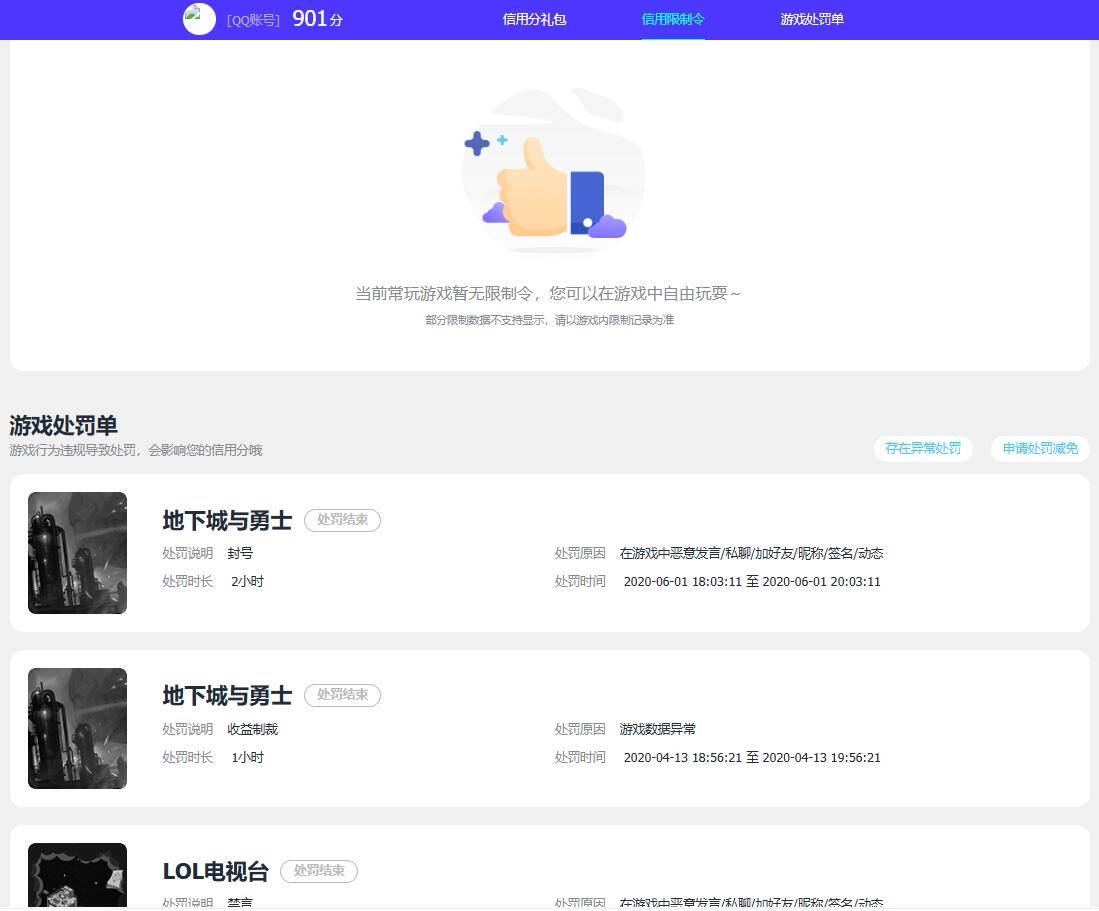
Task: Click the 901分 credit score display
Action: pos(317,18)
